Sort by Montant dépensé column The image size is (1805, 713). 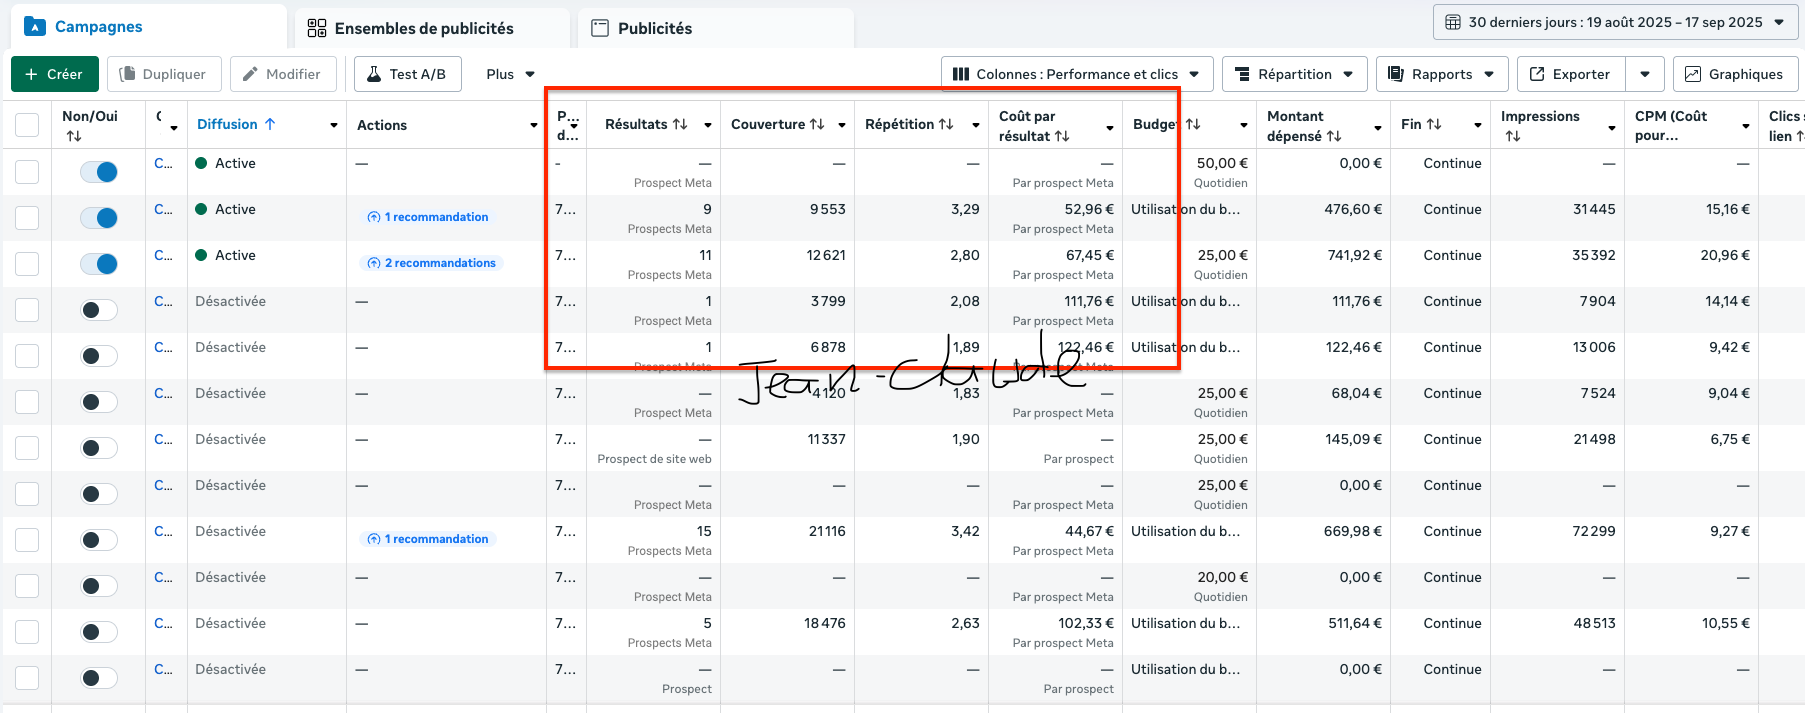click(x=1304, y=126)
